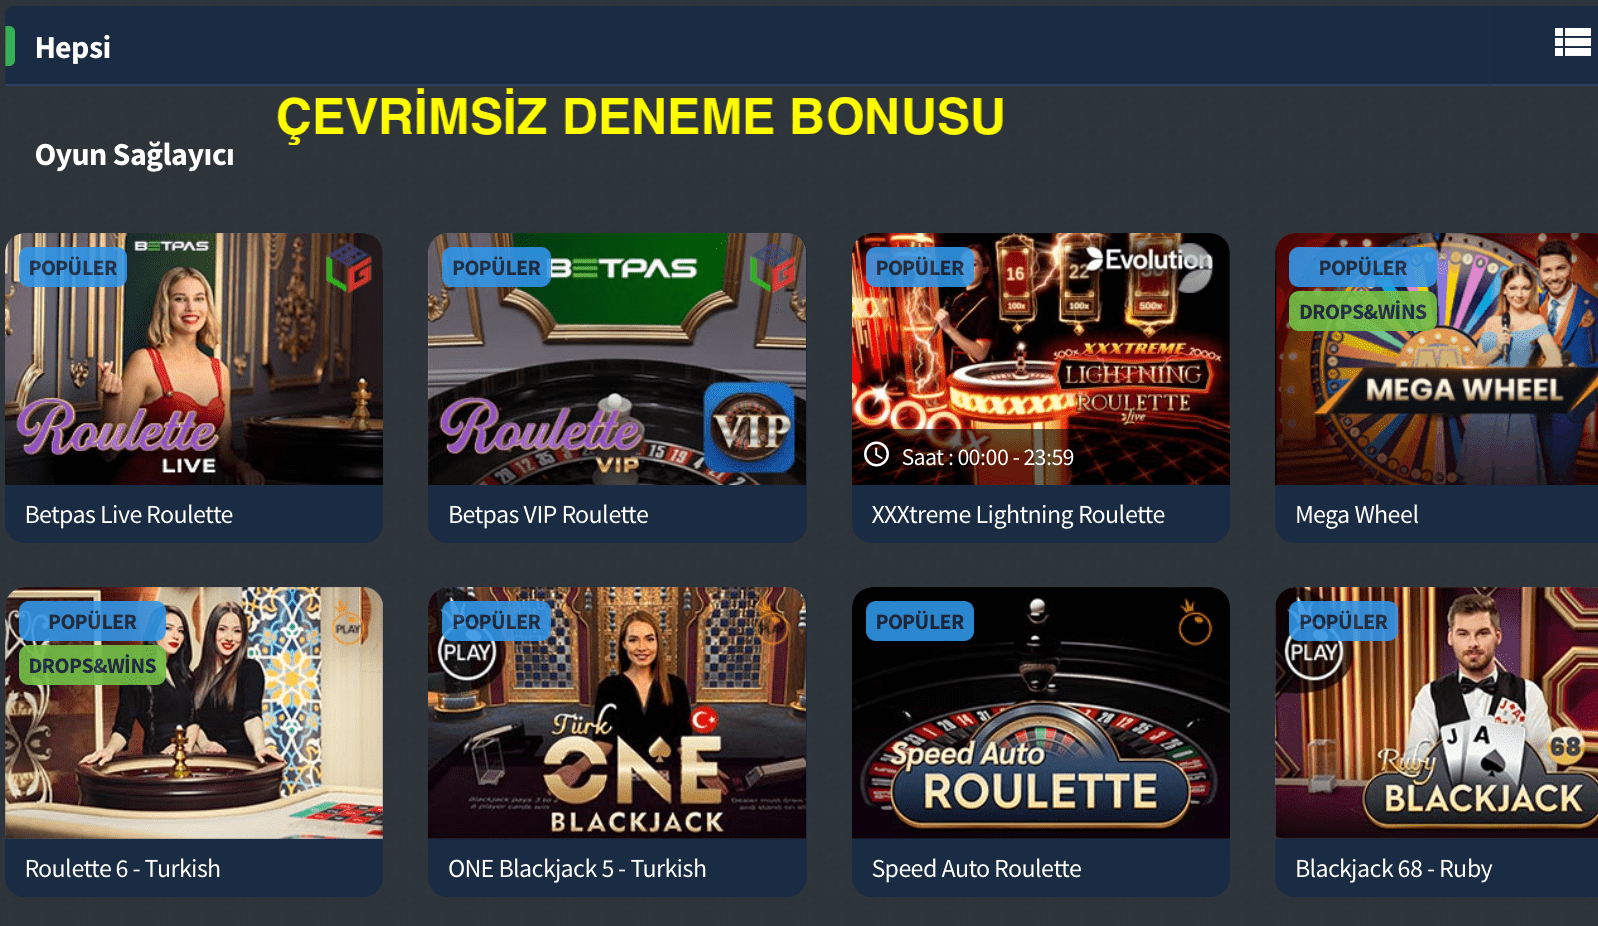Screen dimensions: 1598x926
Task: Click the ÇEVRİMSİZ DENEME BONUSU banner
Action: tap(640, 117)
